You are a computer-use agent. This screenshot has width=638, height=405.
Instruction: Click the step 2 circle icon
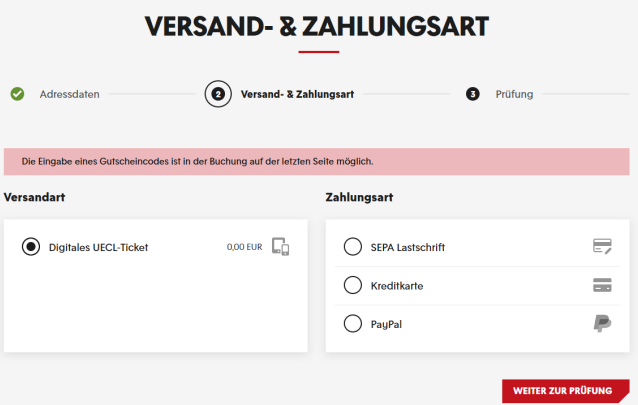click(218, 94)
